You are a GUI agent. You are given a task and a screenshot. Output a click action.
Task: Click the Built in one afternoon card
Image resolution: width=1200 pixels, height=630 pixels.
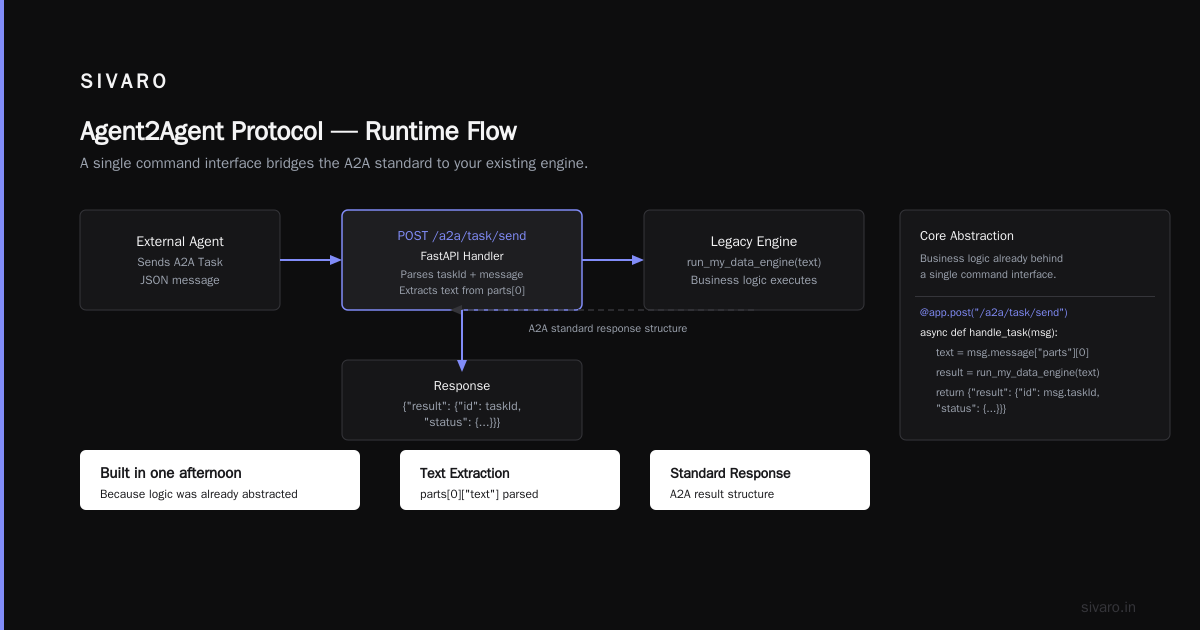pos(220,480)
